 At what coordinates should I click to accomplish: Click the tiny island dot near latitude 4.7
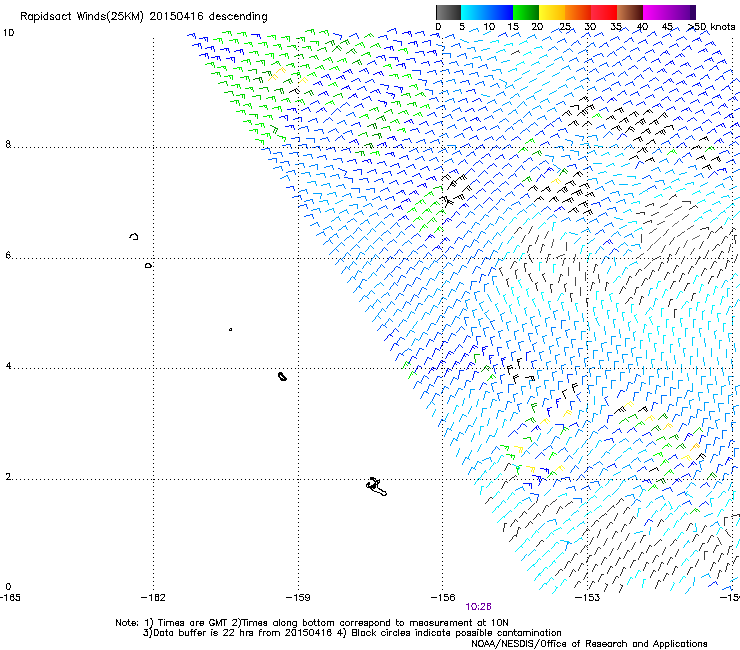230,329
